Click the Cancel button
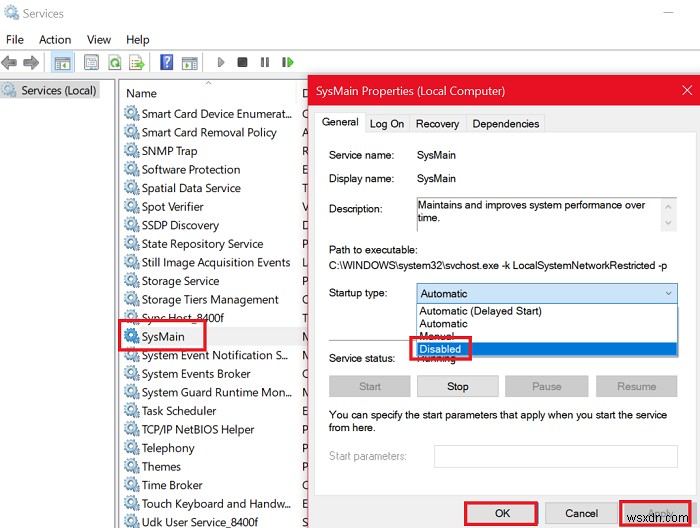The height and width of the screenshot is (528, 700). (581, 513)
